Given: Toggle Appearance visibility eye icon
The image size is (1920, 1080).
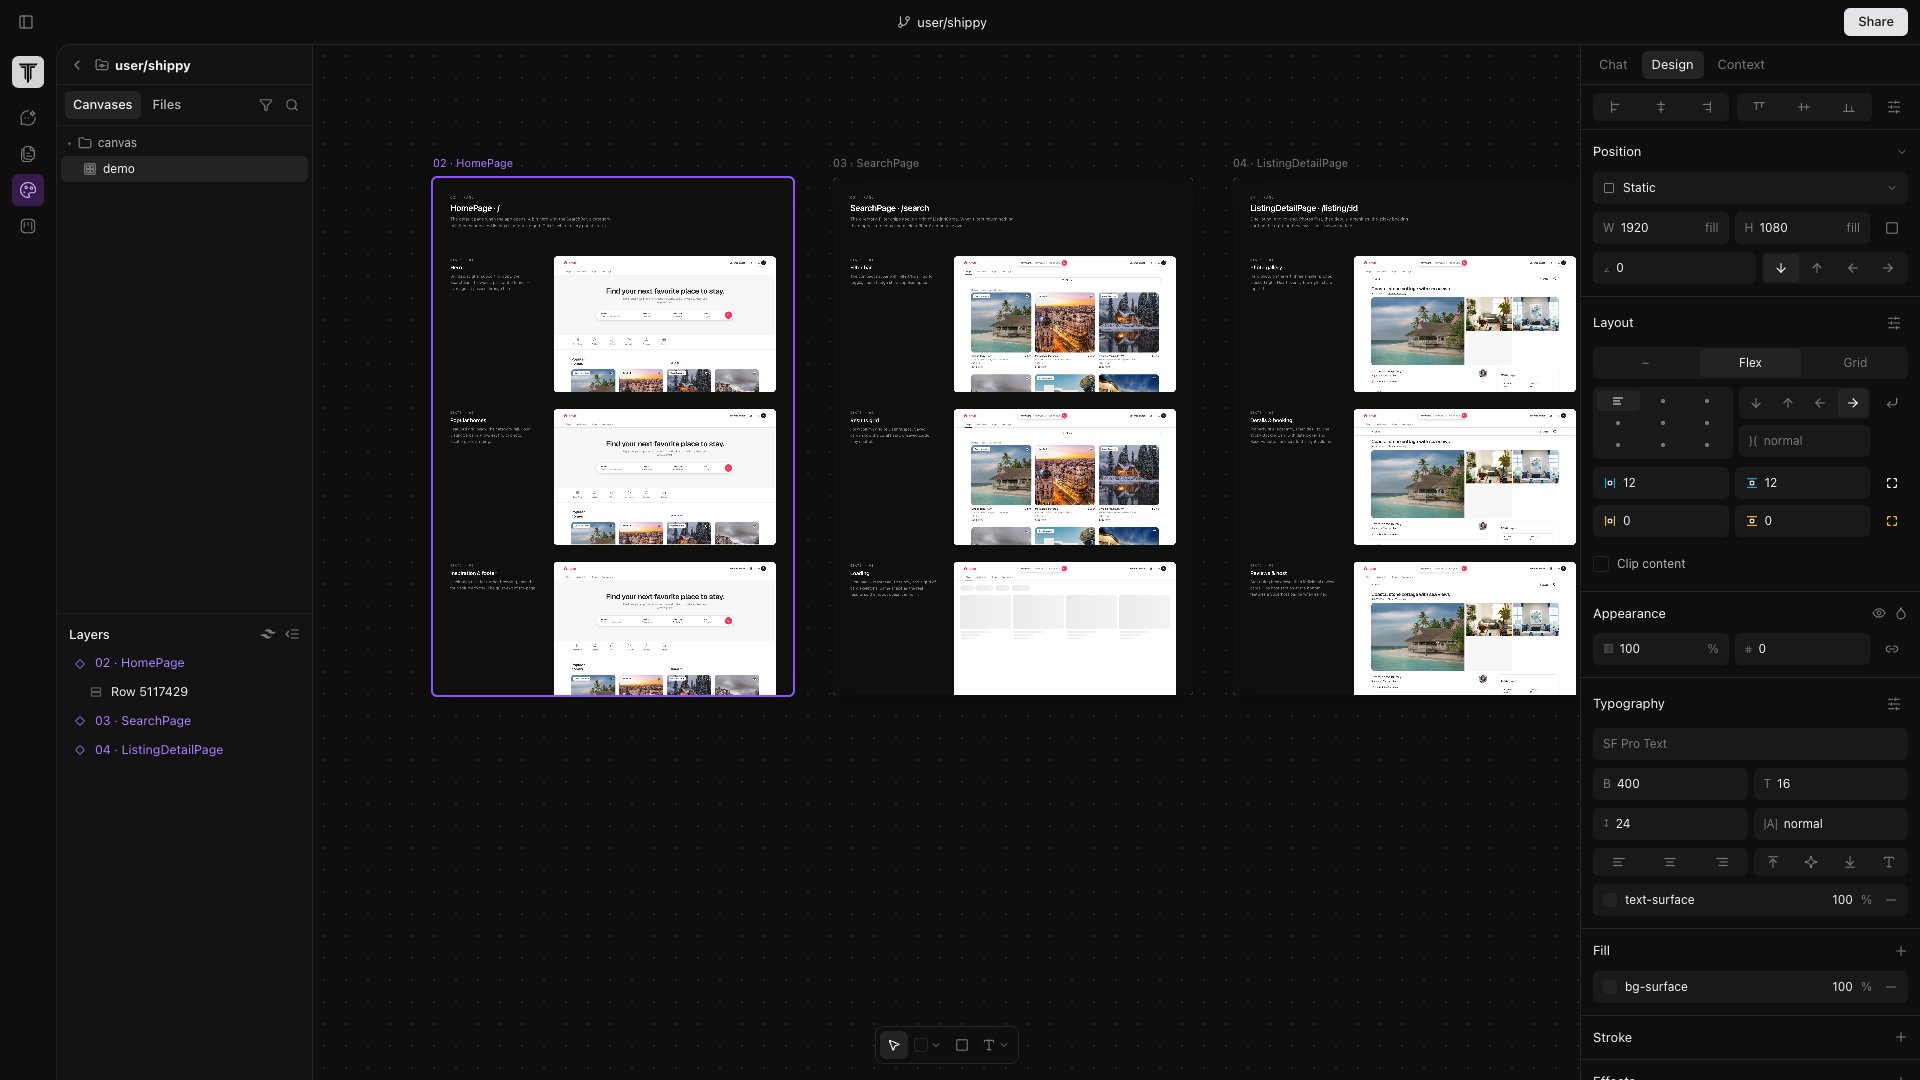Looking at the screenshot, I should pos(1879,614).
